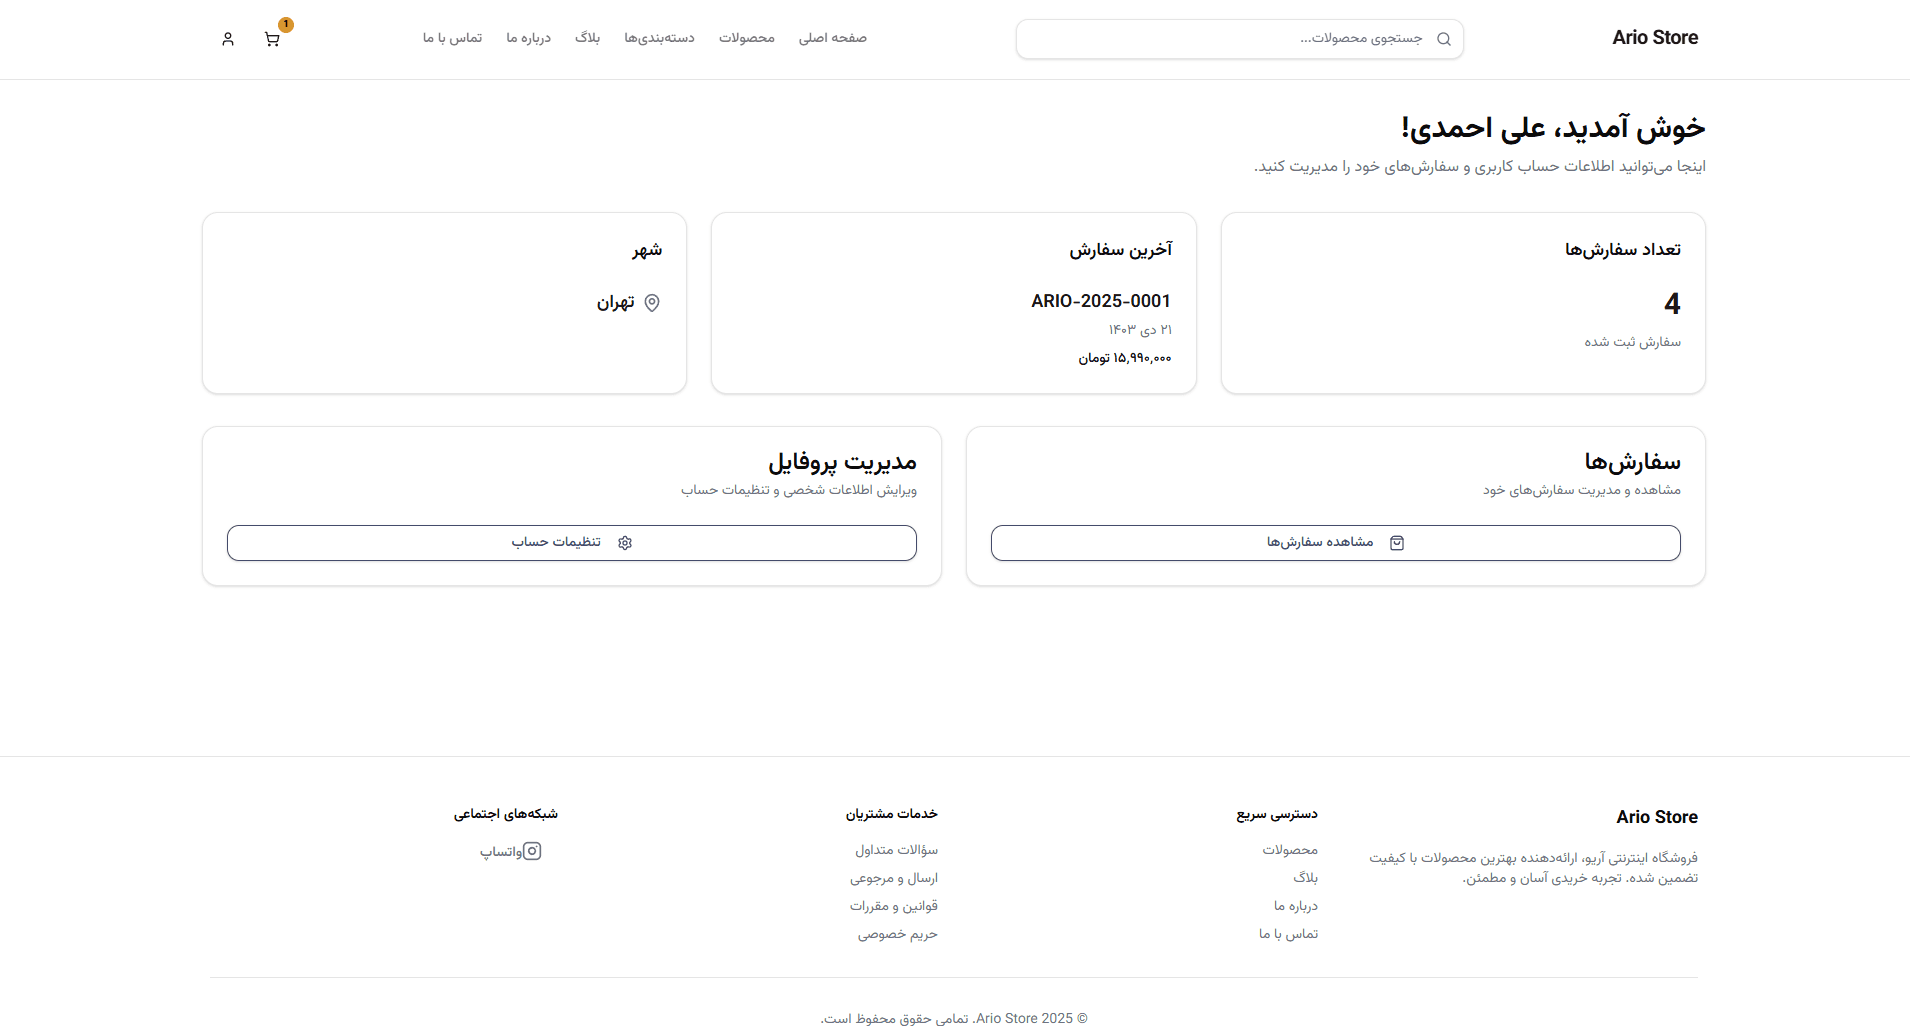Open the حریم خصوصی footer link
Viewport: 1910px width, 1026px height.
tap(897, 934)
